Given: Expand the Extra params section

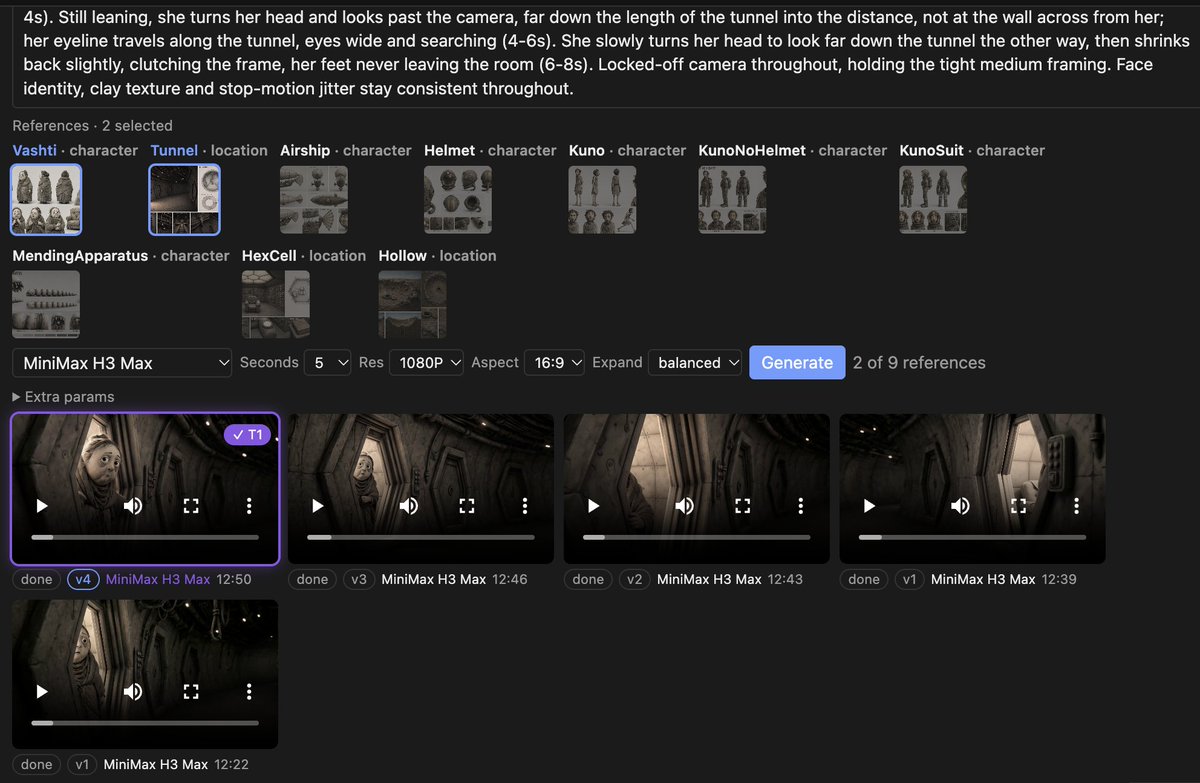Looking at the screenshot, I should [x=63, y=397].
